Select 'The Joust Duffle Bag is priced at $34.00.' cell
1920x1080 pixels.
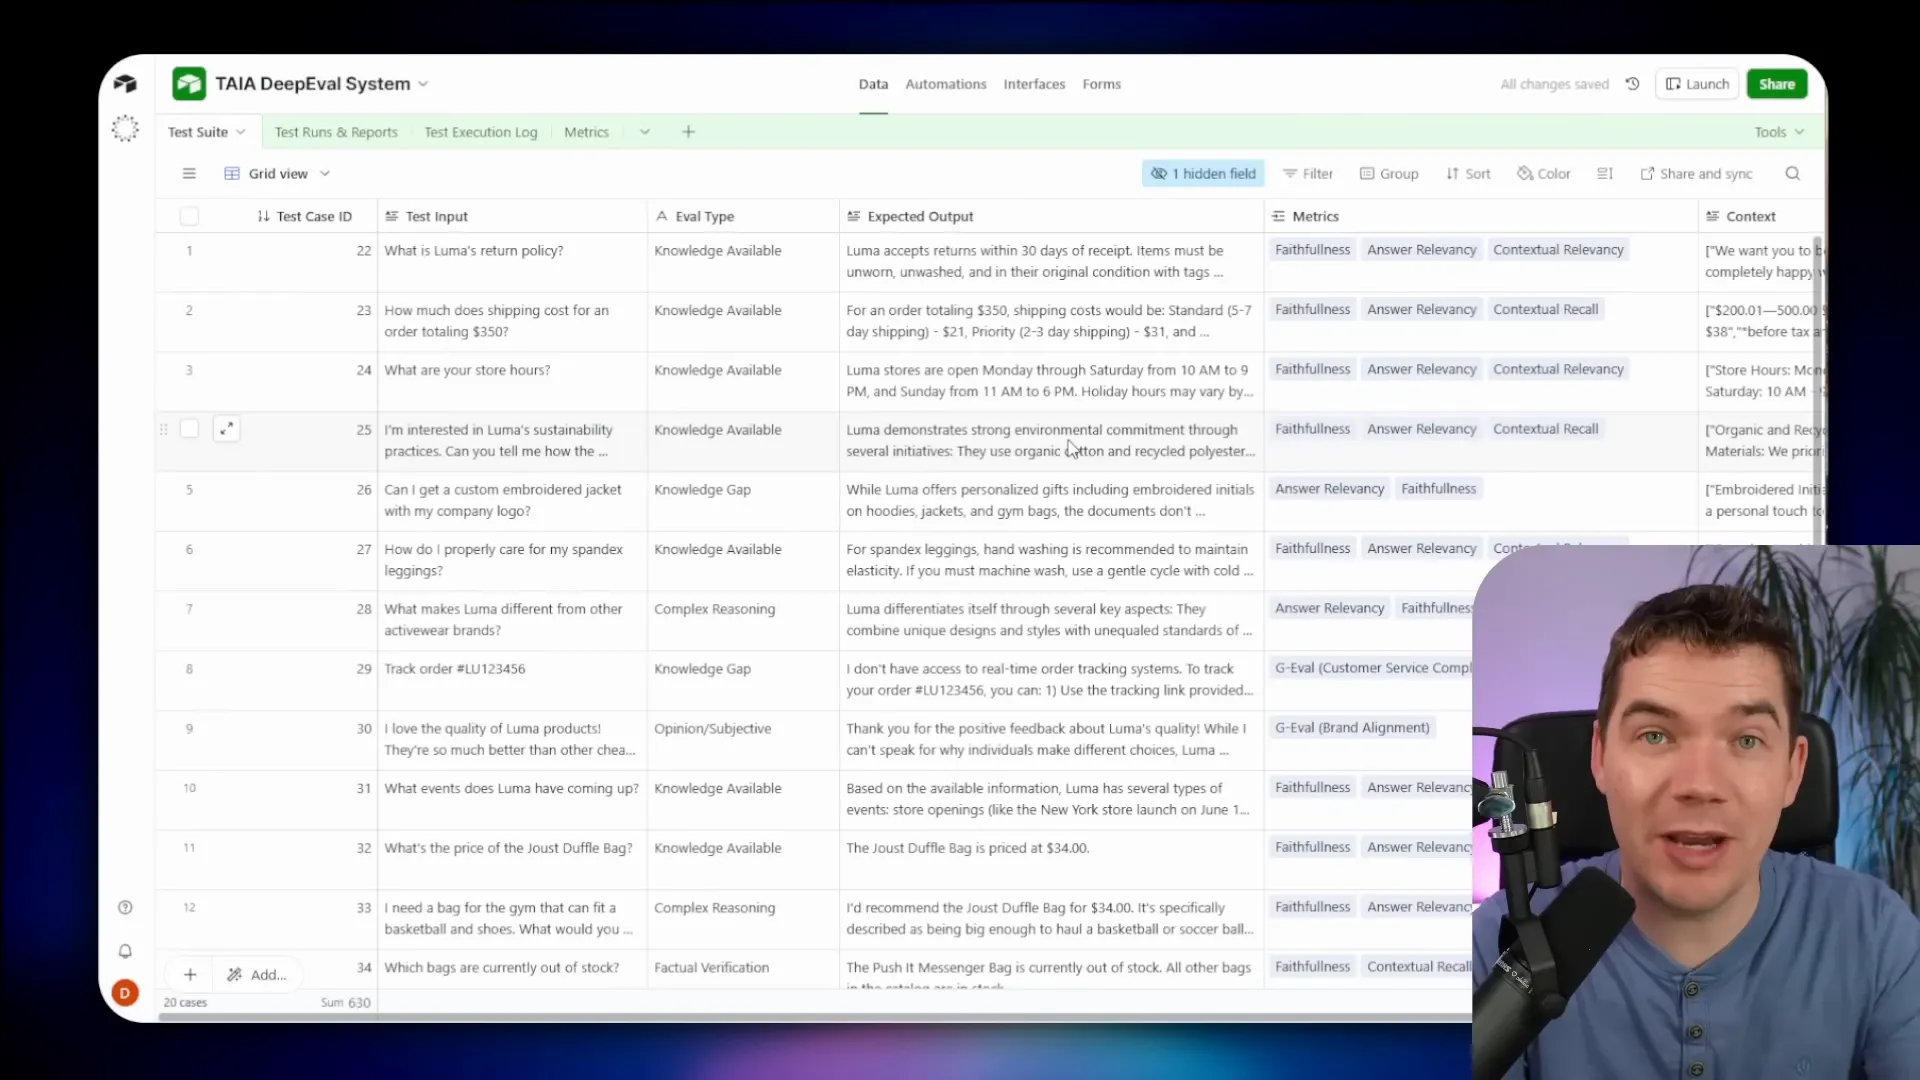1051,859
